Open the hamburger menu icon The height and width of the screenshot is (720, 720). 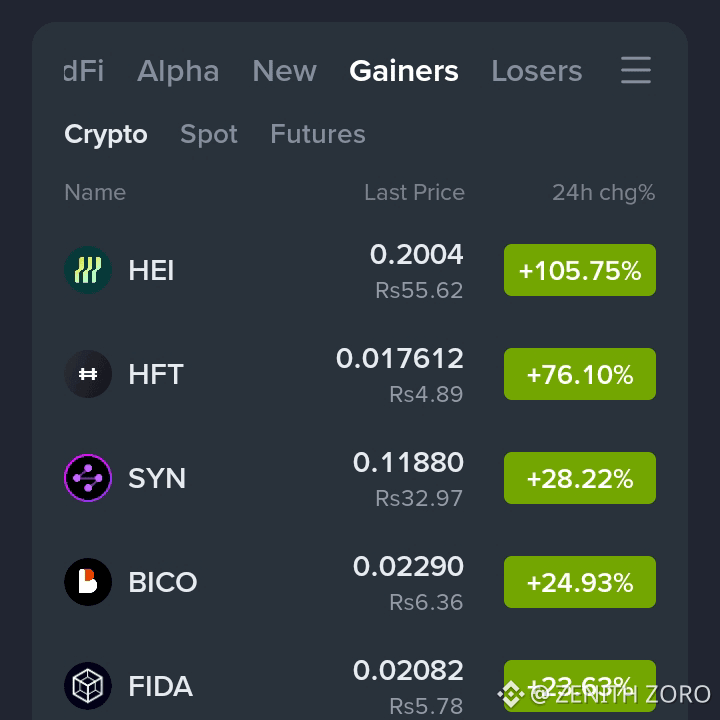pos(636,70)
